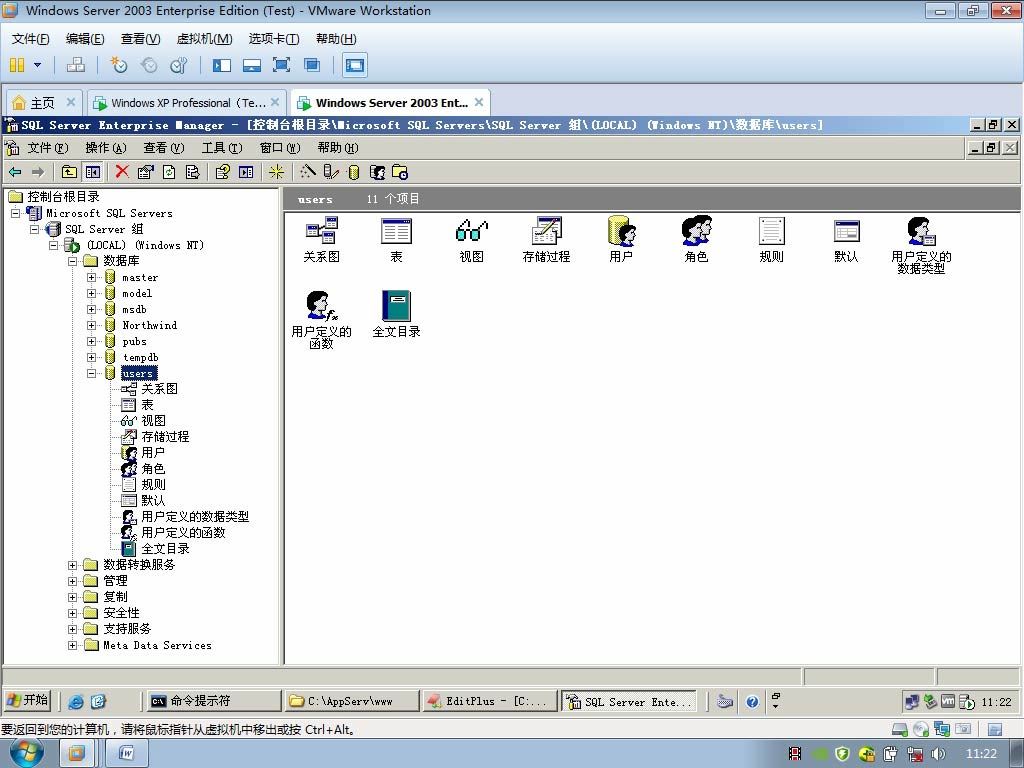Enter VMware full screen mode icon
The height and width of the screenshot is (768, 1024).
pyautogui.click(x=281, y=65)
